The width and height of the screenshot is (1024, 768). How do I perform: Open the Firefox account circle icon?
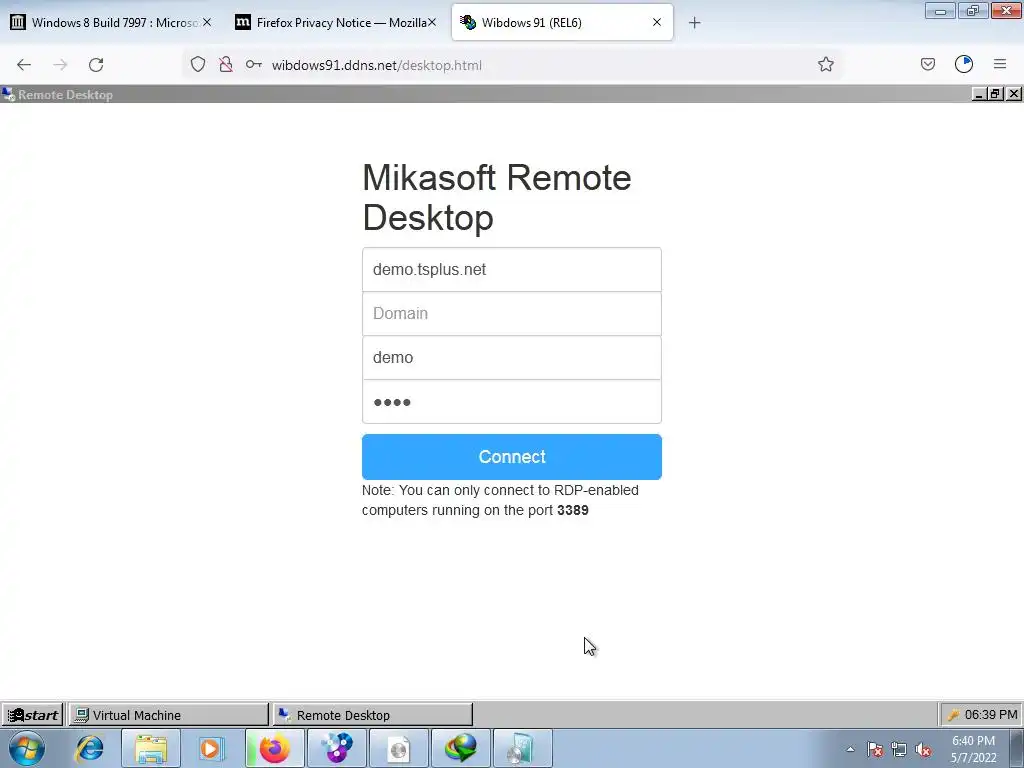pos(964,64)
